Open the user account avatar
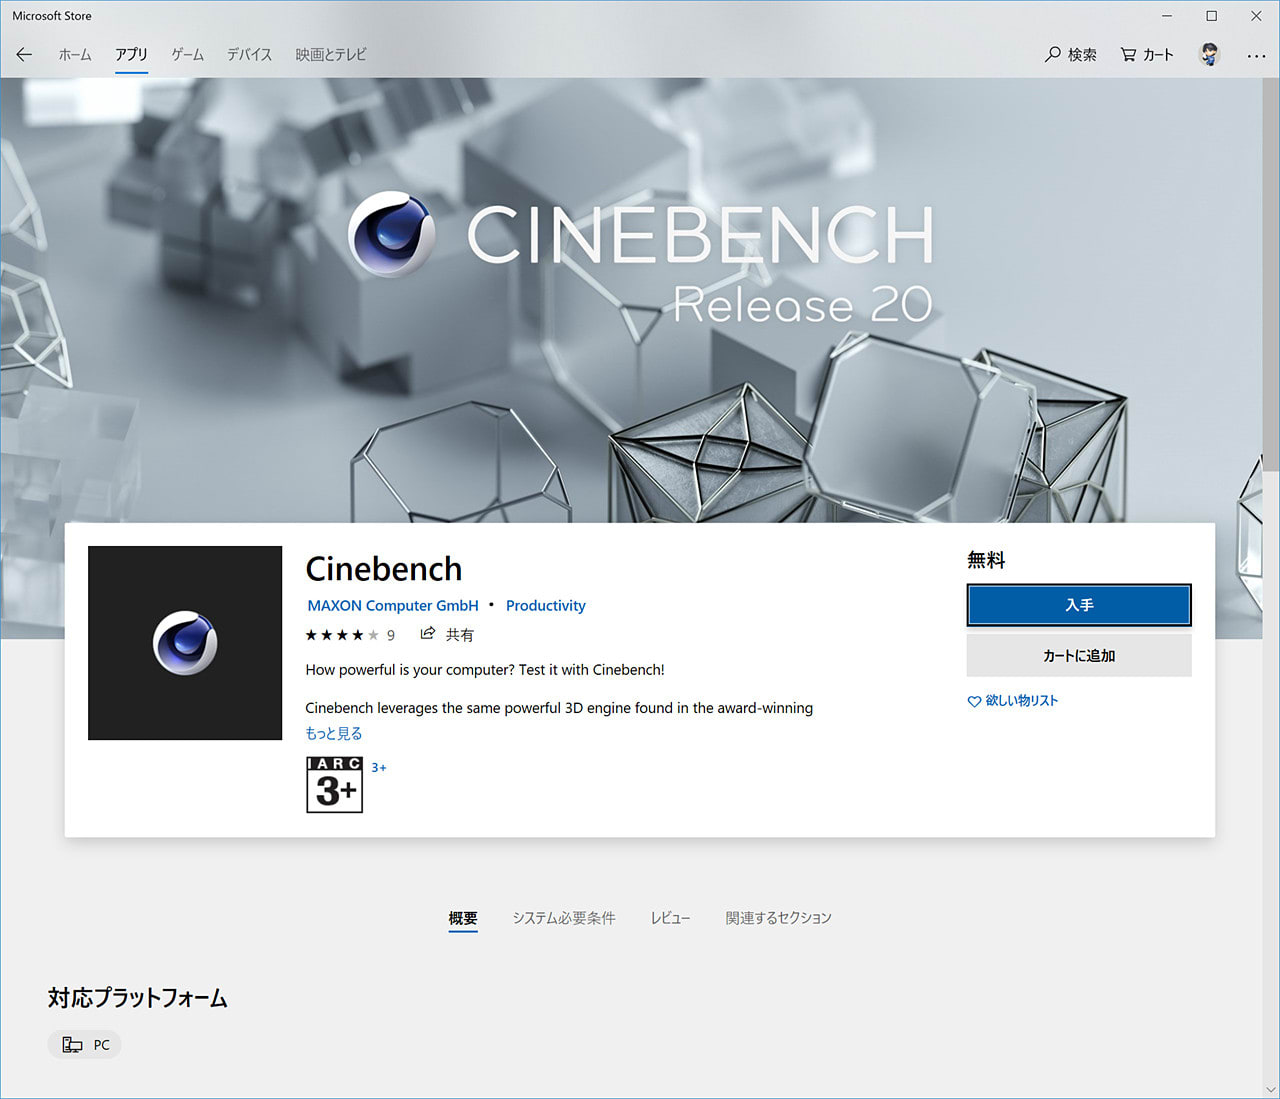This screenshot has width=1280, height=1099. tap(1210, 55)
